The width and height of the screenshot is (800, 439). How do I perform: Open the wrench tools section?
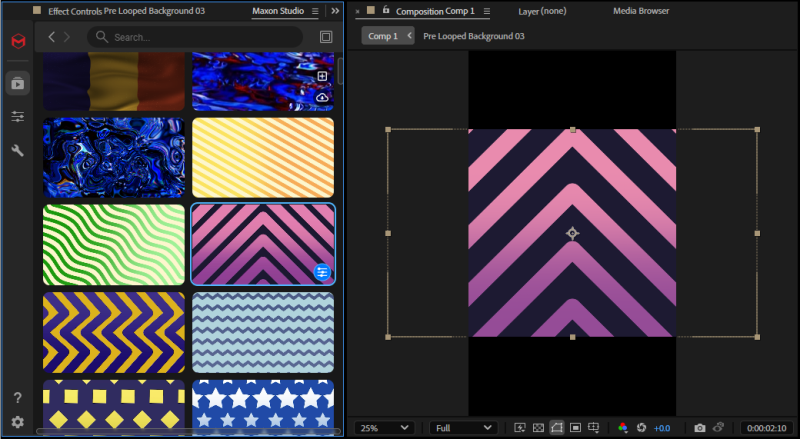(x=18, y=151)
